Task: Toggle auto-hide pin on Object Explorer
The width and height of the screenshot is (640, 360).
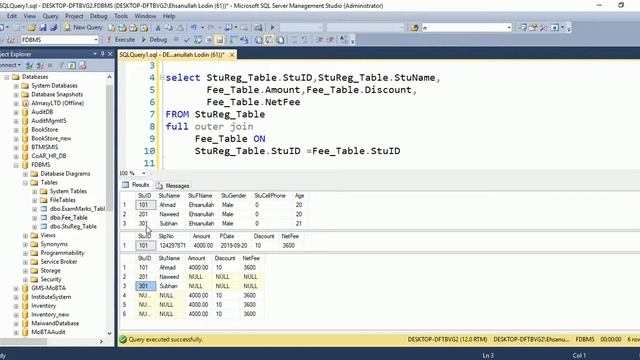Action: 102,54
